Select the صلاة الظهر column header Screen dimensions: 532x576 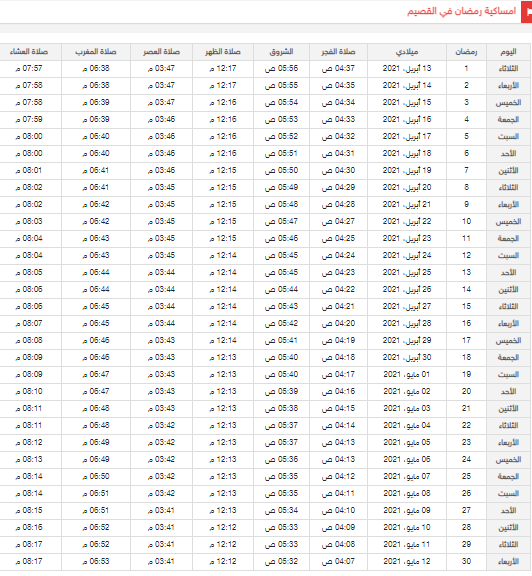point(223,52)
